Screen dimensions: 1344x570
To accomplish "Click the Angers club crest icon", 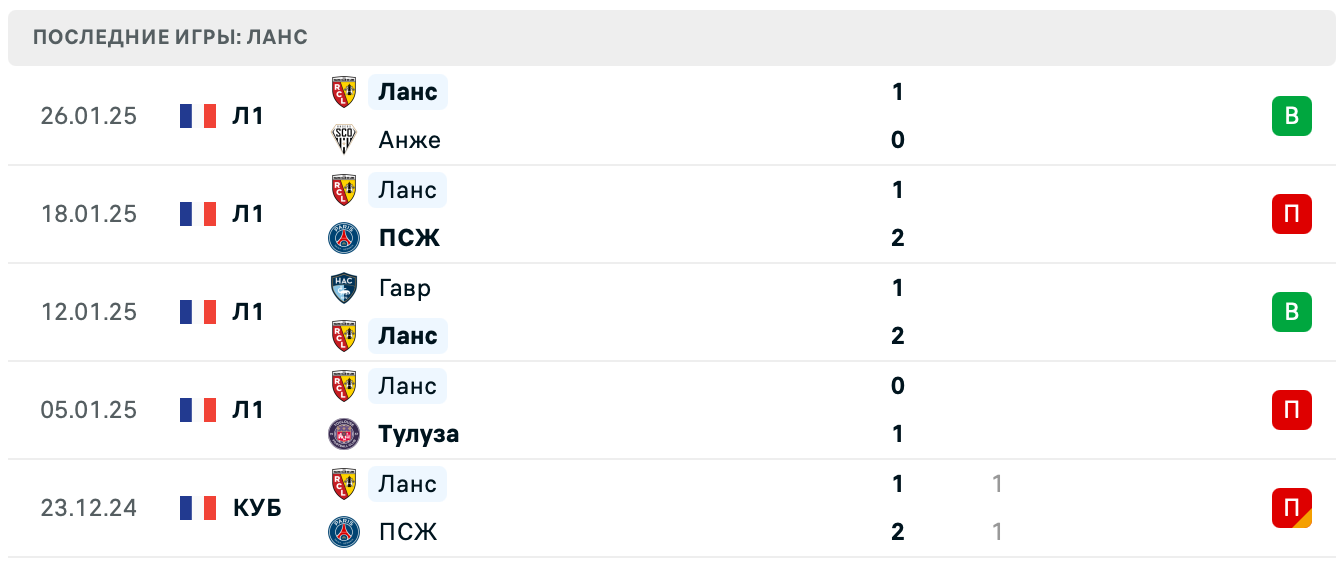I will pyautogui.click(x=344, y=140).
